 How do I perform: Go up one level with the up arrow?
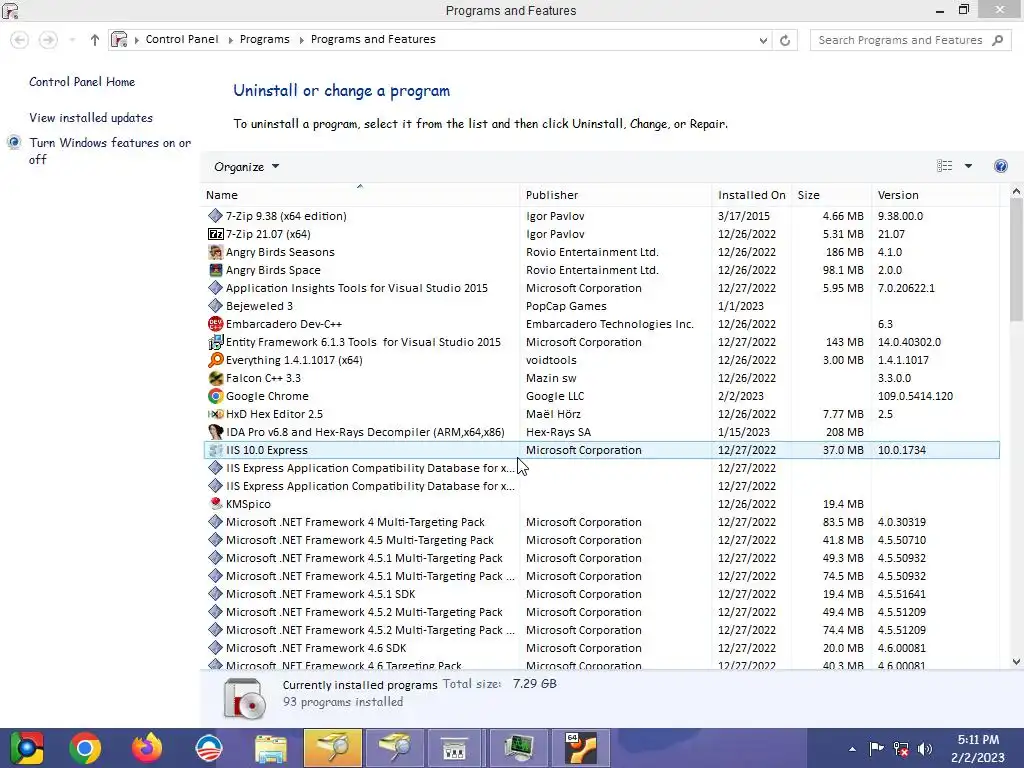pos(95,40)
